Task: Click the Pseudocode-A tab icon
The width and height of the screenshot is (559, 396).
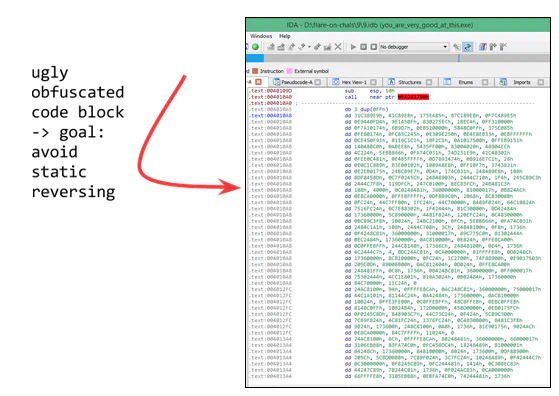Action: (x=276, y=82)
